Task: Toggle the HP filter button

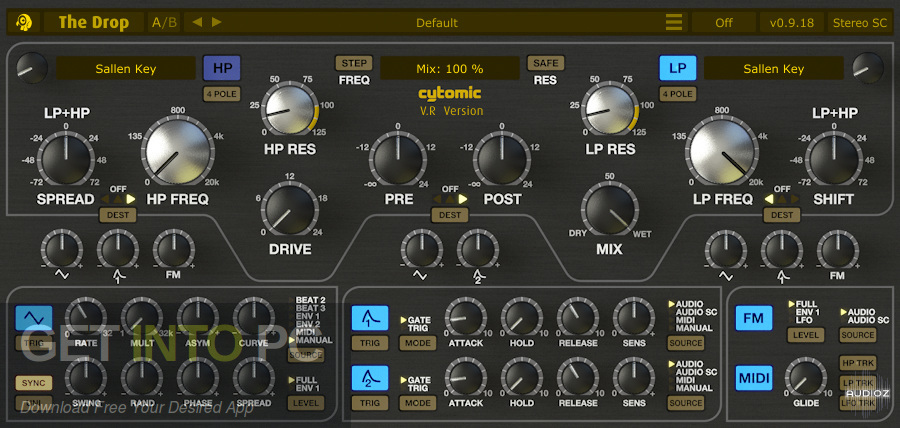Action: [222, 68]
